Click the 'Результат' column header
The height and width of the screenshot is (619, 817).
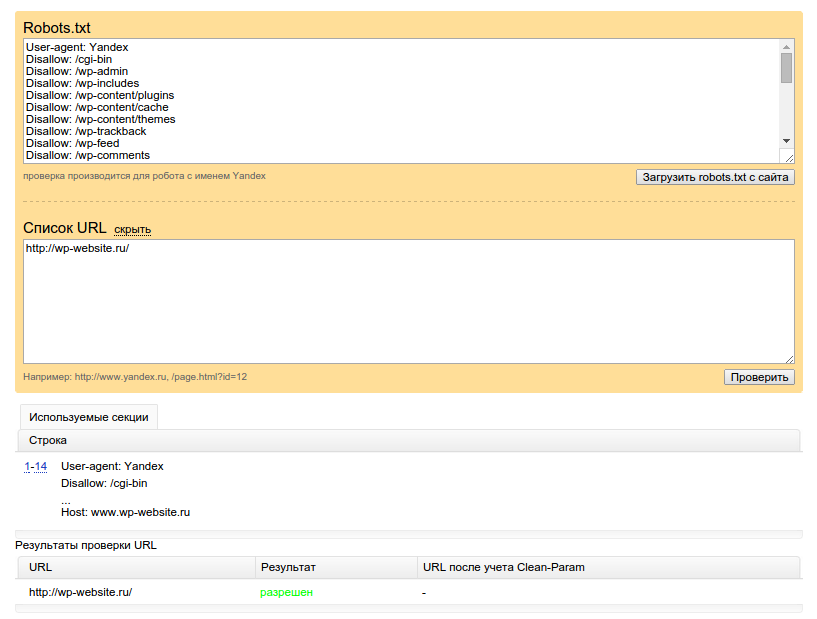click(x=288, y=567)
